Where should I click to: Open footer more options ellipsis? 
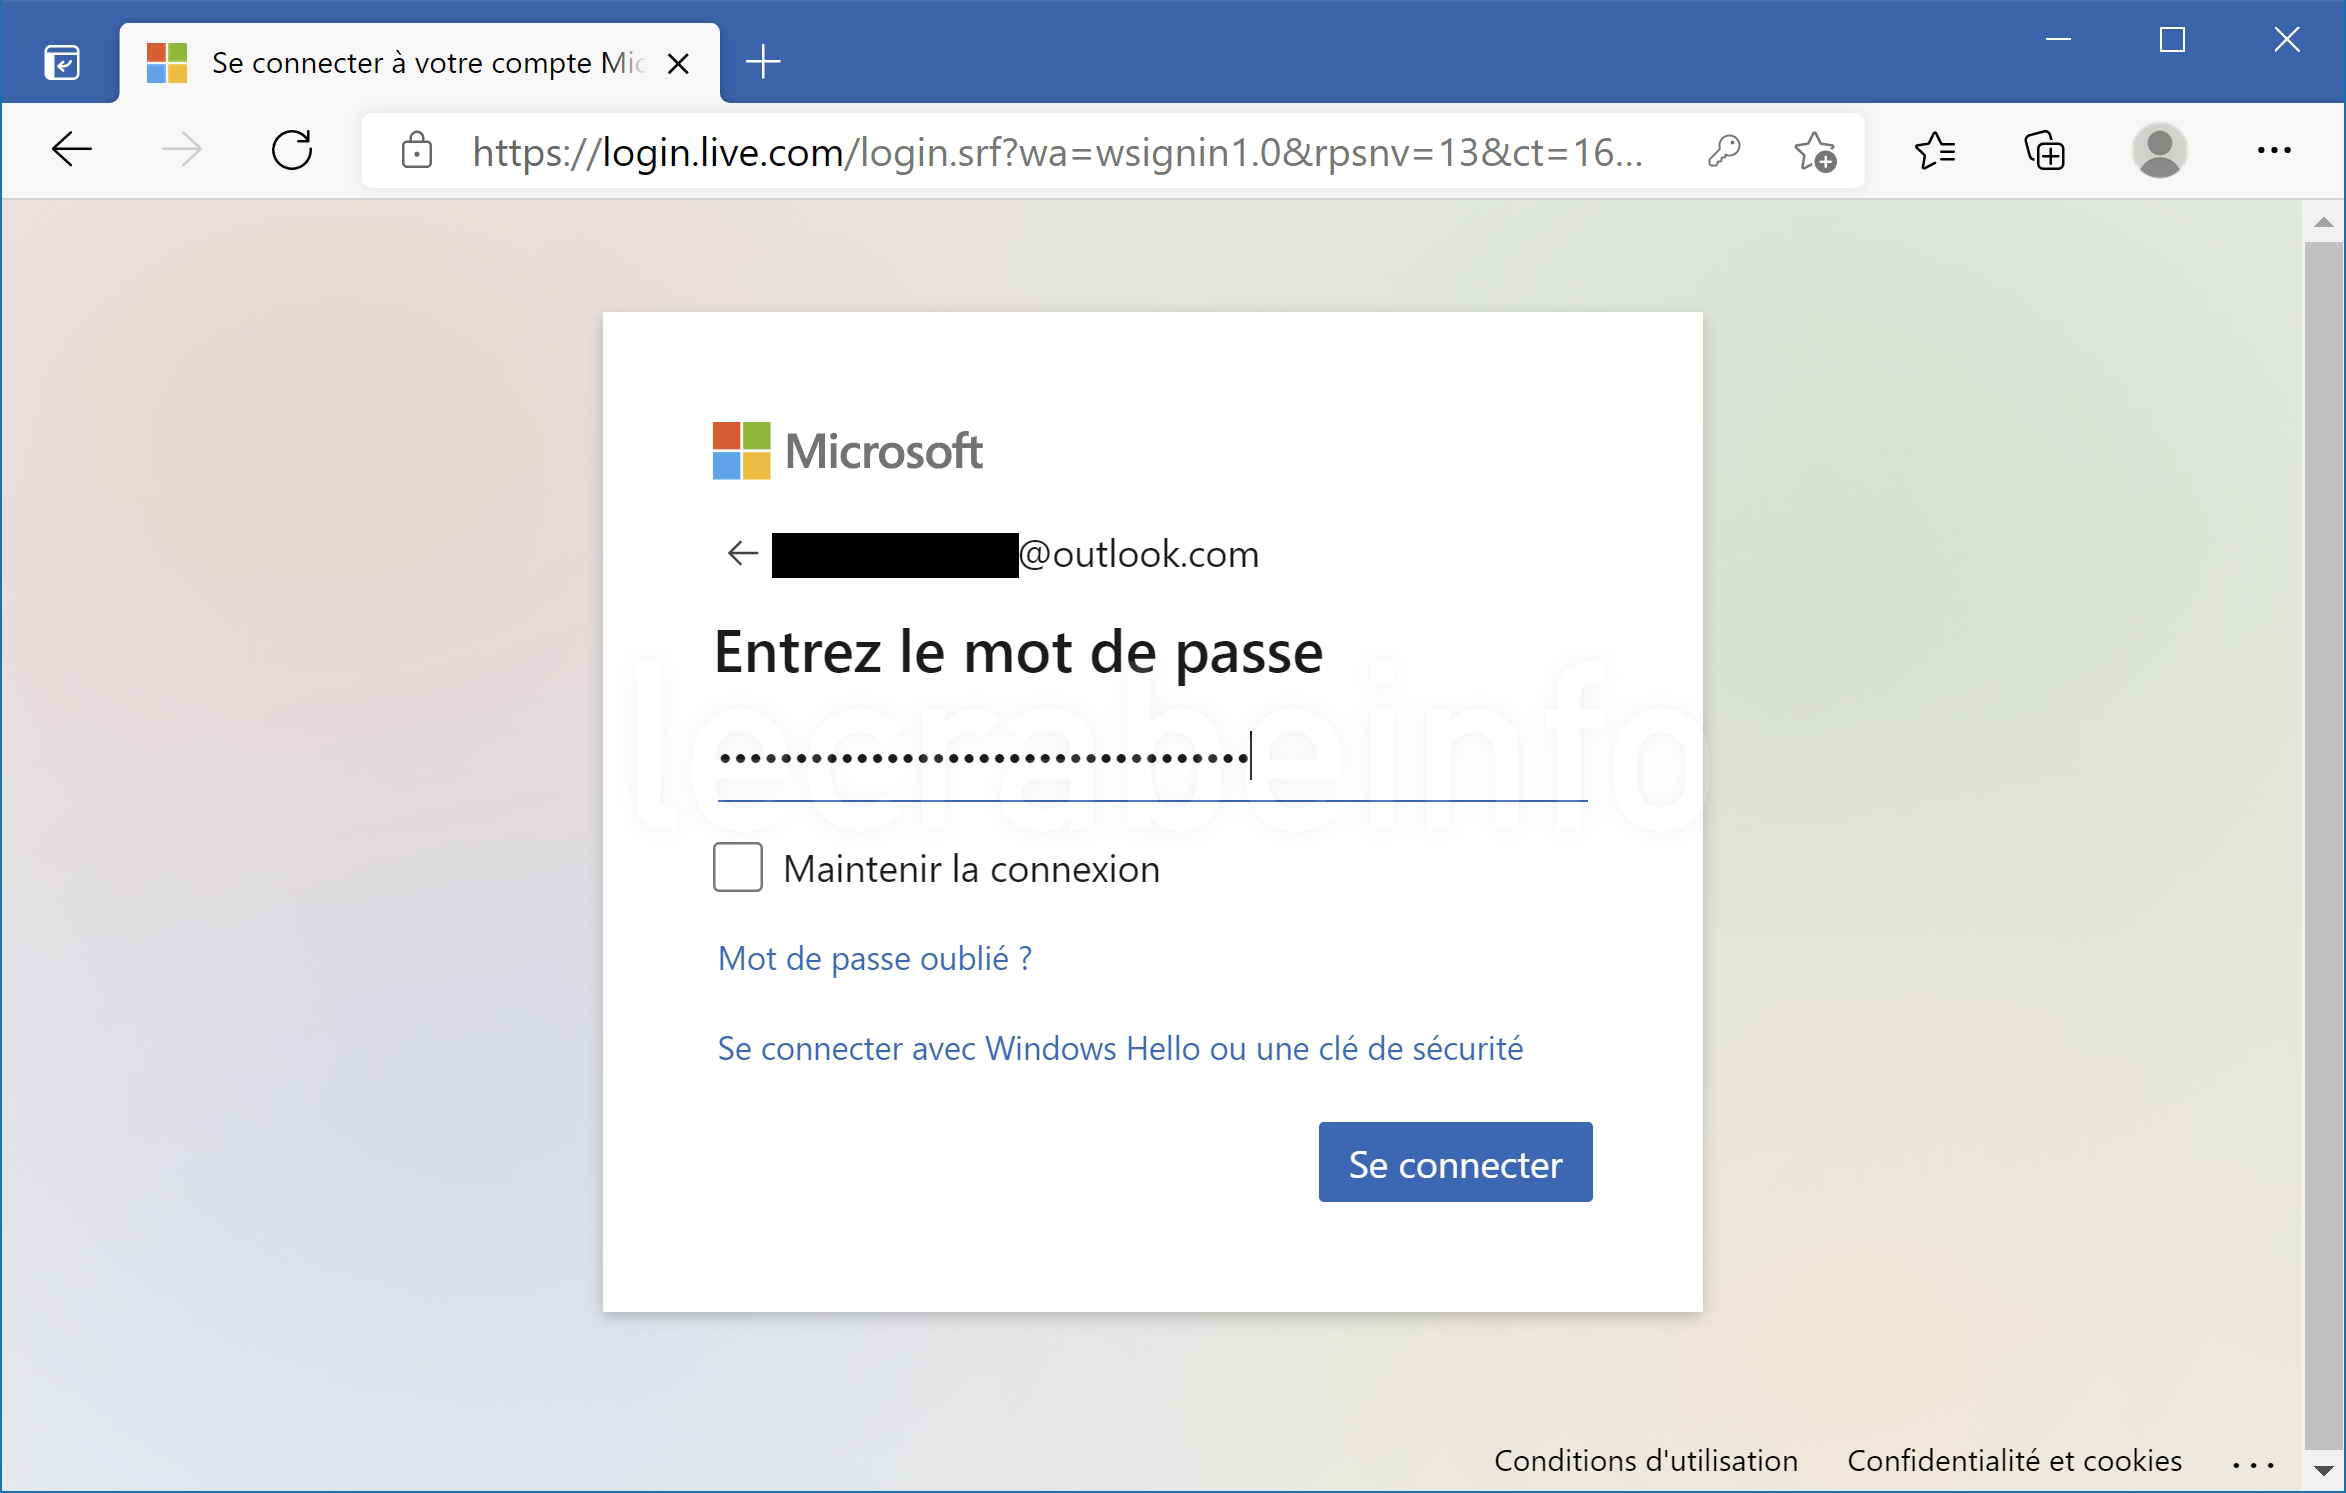(2254, 1465)
